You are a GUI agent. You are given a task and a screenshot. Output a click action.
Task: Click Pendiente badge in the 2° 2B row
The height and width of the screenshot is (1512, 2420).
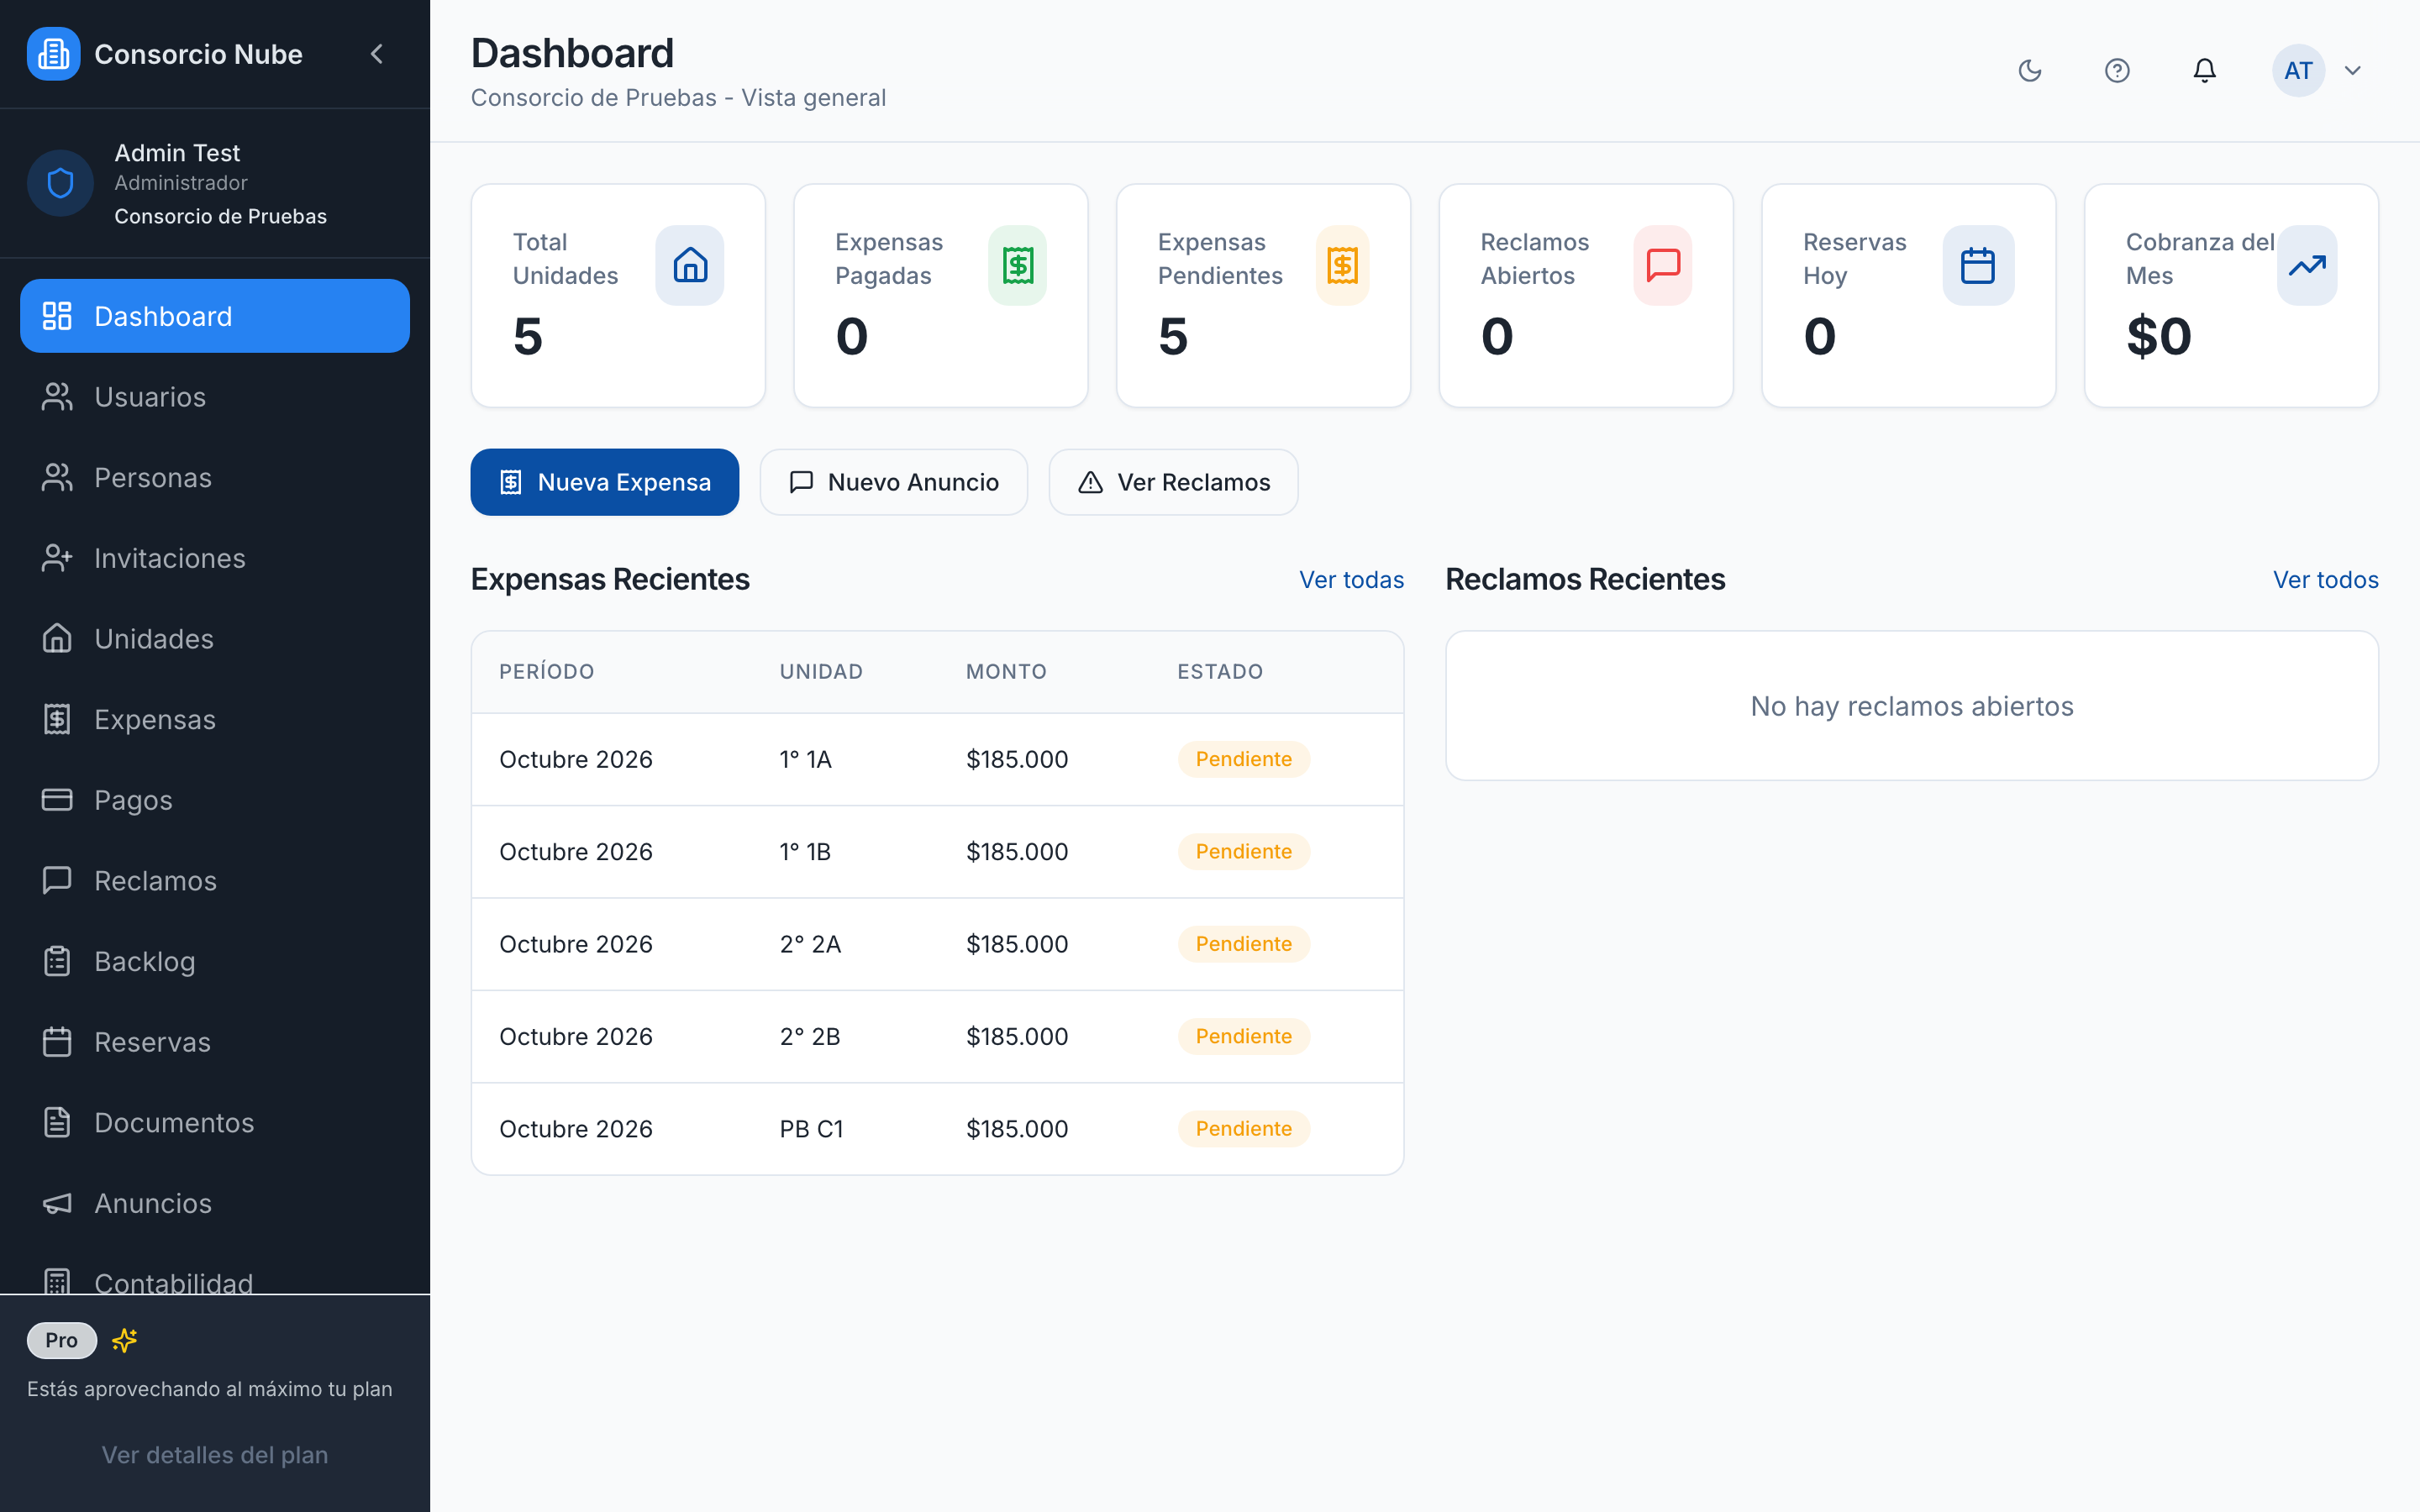pyautogui.click(x=1244, y=1036)
